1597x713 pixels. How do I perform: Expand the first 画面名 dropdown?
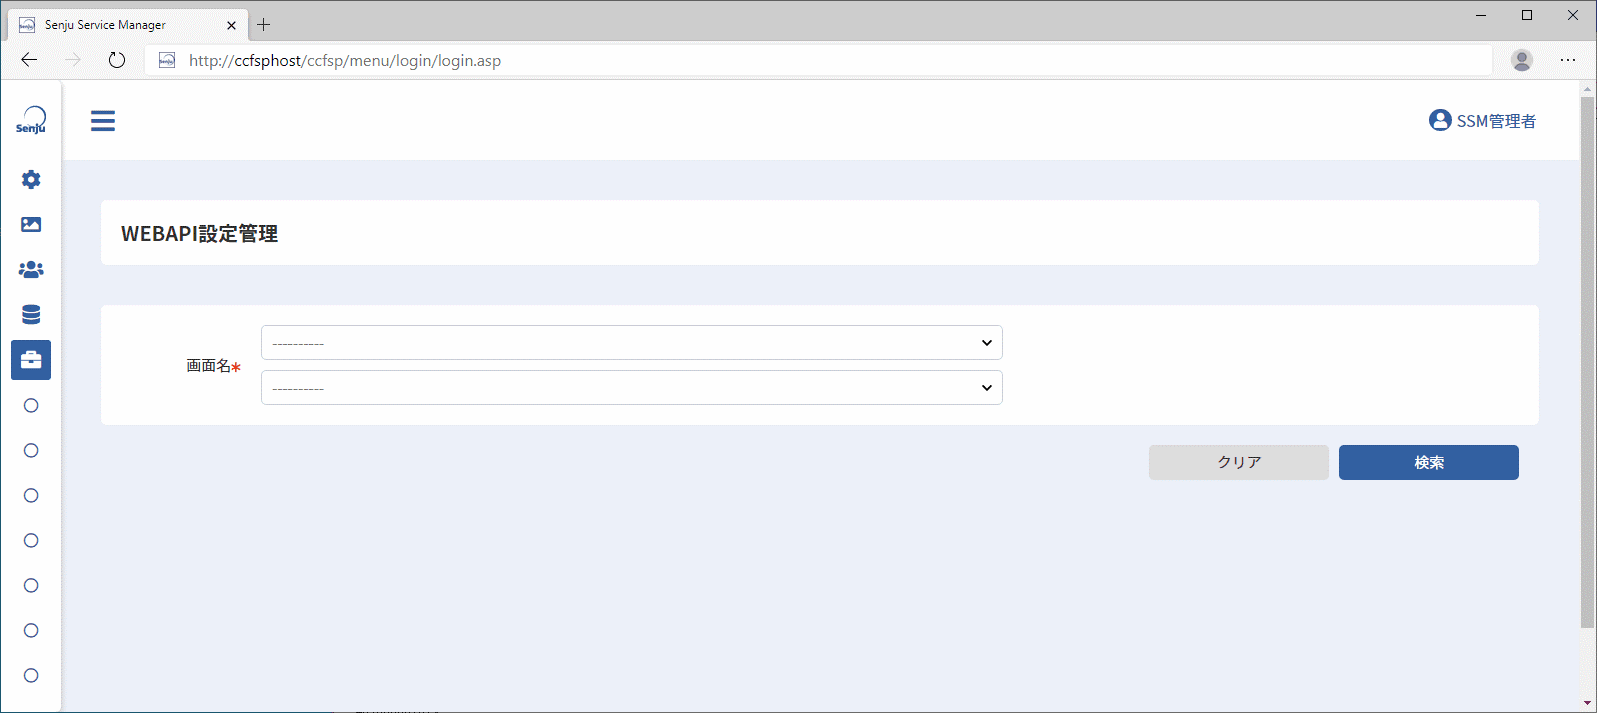[x=632, y=343]
